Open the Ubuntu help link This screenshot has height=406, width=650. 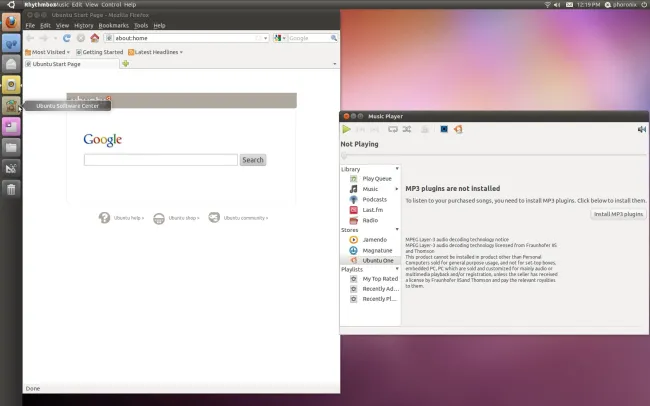(x=129, y=218)
